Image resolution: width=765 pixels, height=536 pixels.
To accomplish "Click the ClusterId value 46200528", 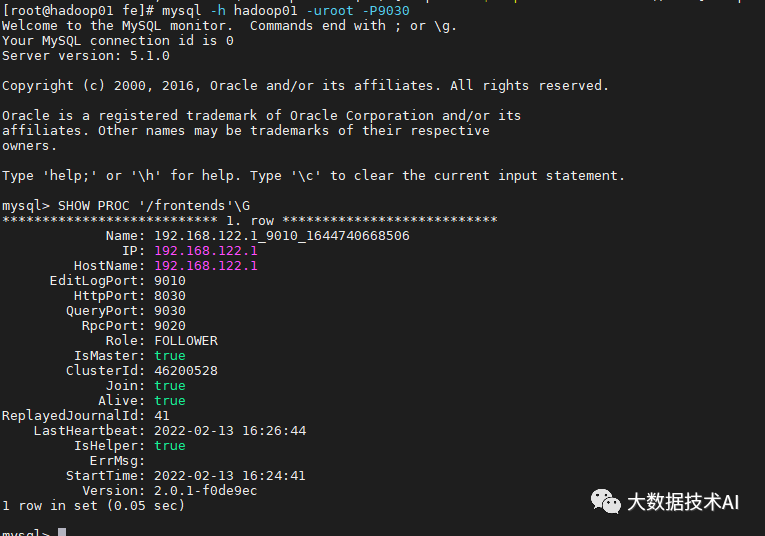I will pos(185,371).
